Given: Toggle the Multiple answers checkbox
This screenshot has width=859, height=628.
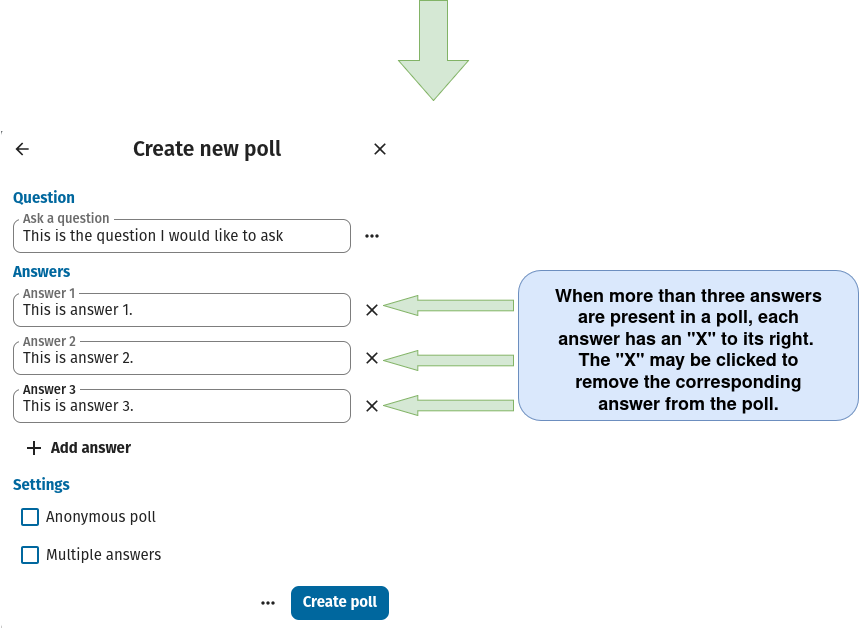Looking at the screenshot, I should [x=30, y=554].
